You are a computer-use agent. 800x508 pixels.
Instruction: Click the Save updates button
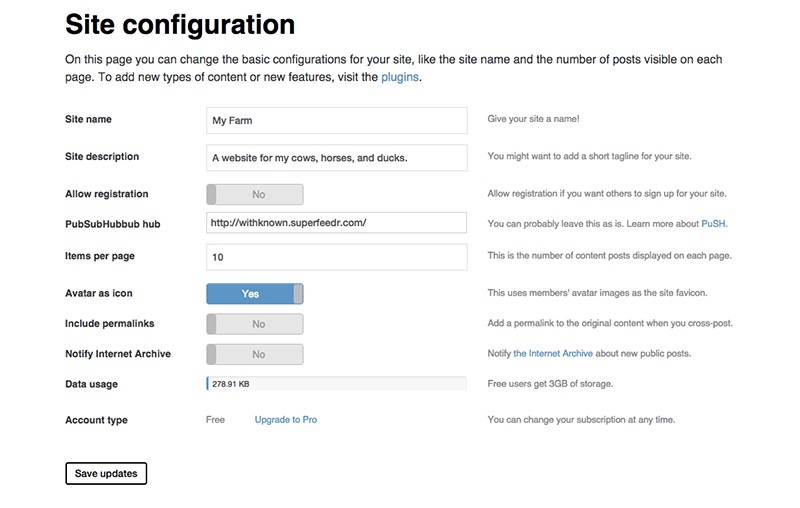pyautogui.click(x=106, y=473)
